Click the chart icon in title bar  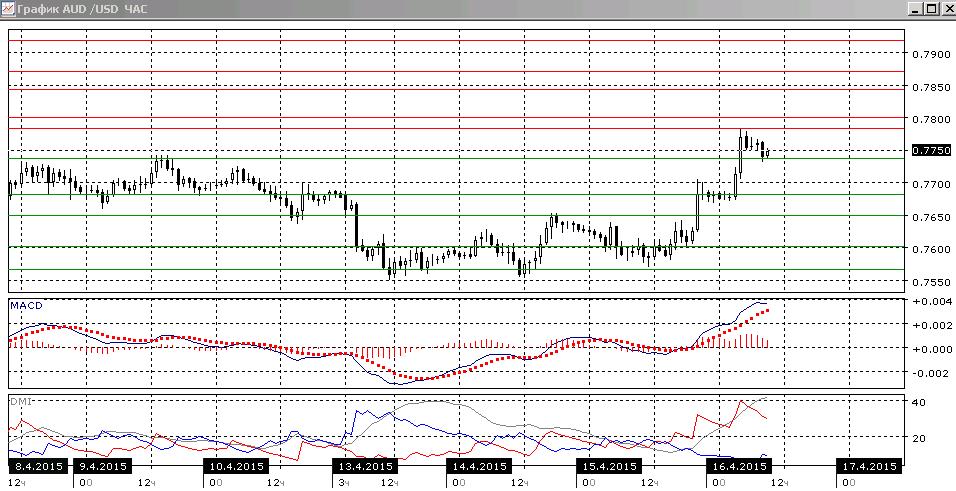[7, 9]
